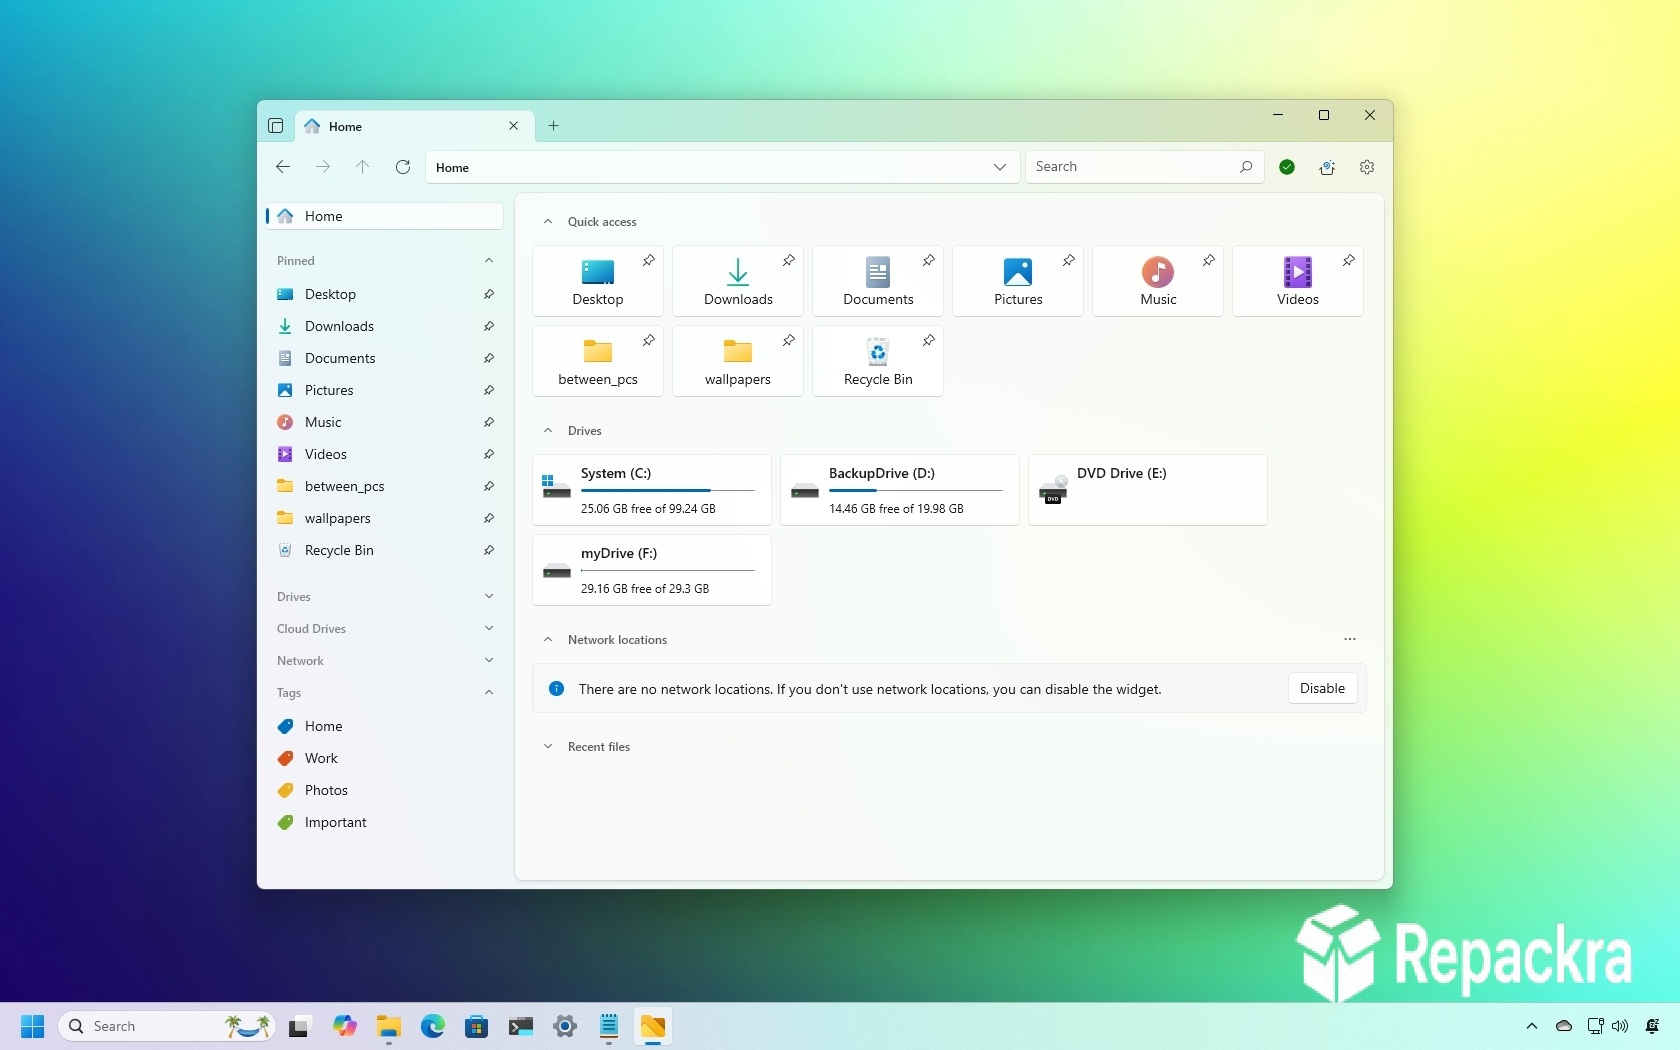Collapse the Pinned sidebar group
The width and height of the screenshot is (1680, 1050).
(x=489, y=261)
